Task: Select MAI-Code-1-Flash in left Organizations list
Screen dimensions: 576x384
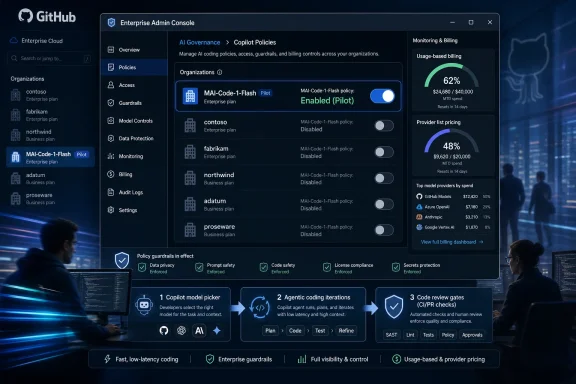Action: pyautogui.click(x=50, y=157)
